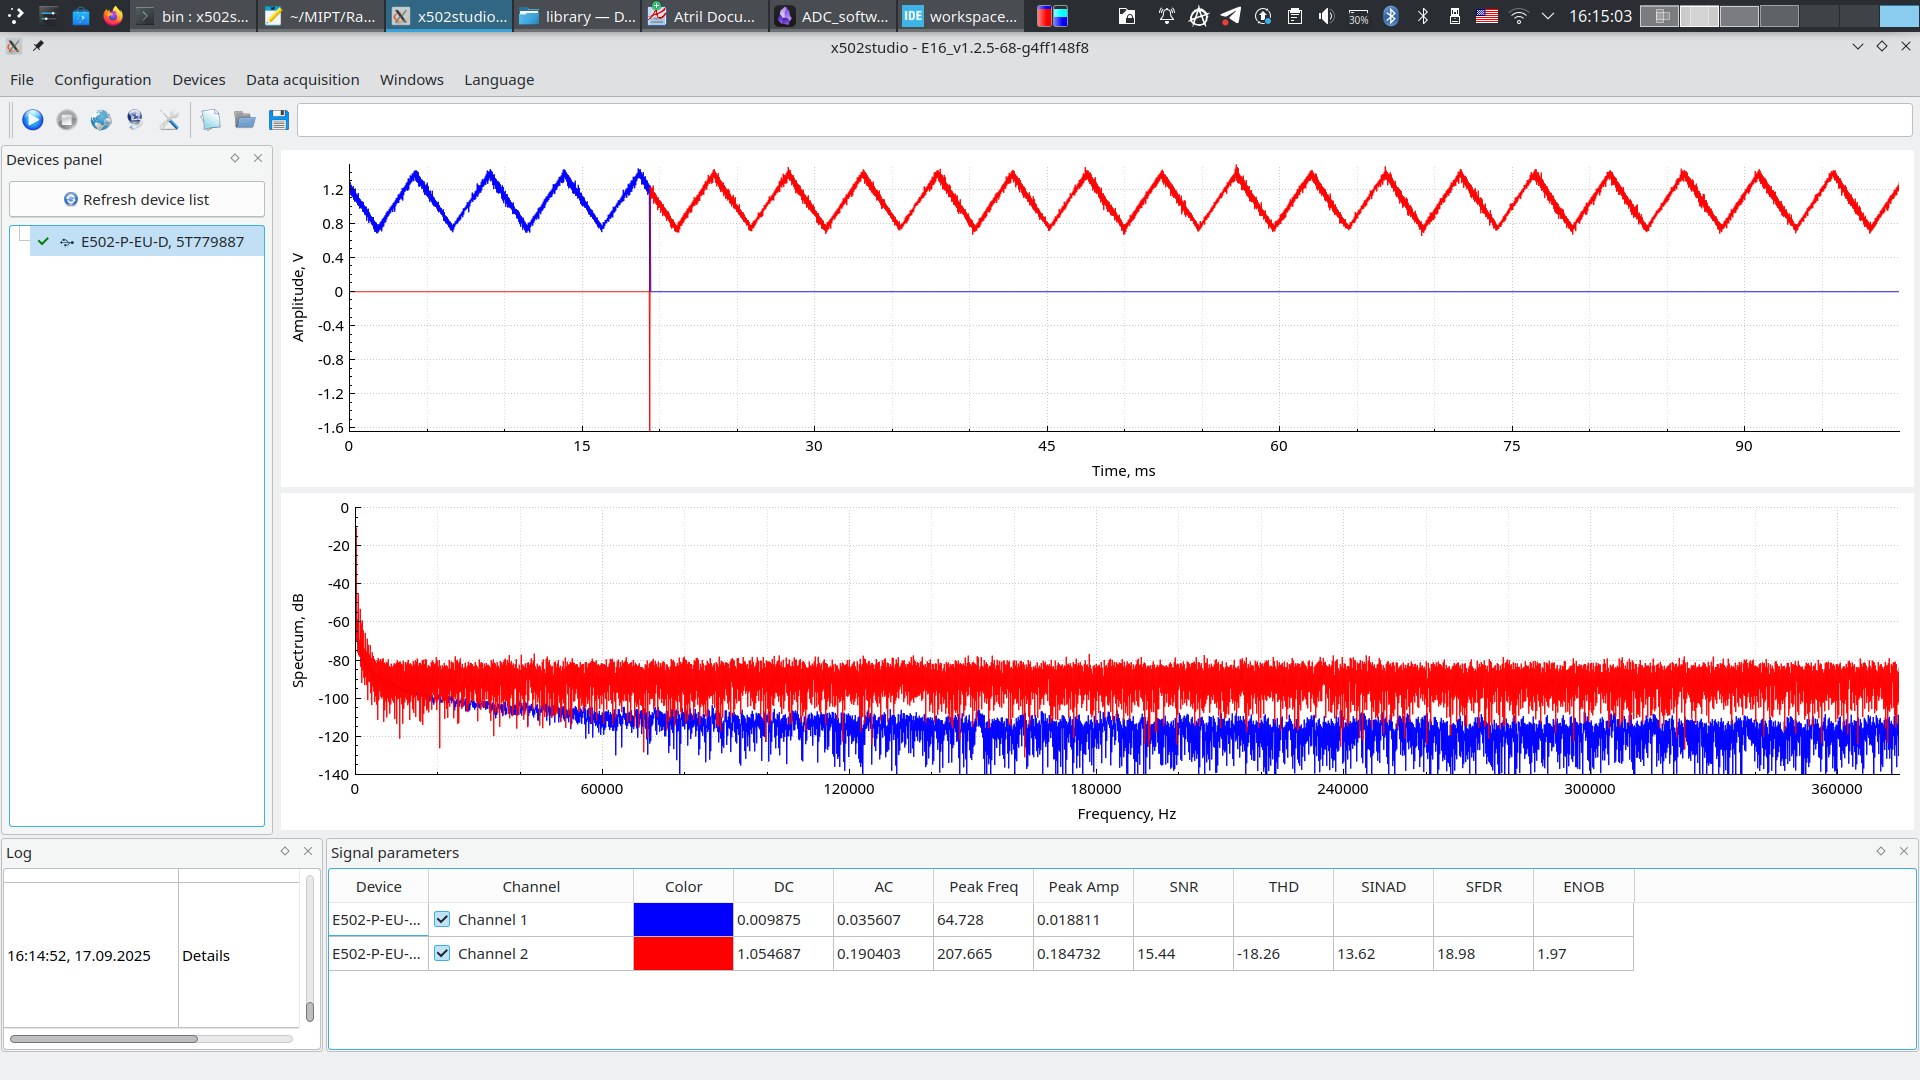The width and height of the screenshot is (1920, 1080).
Task: Click the new configuration document icon
Action: [x=211, y=120]
